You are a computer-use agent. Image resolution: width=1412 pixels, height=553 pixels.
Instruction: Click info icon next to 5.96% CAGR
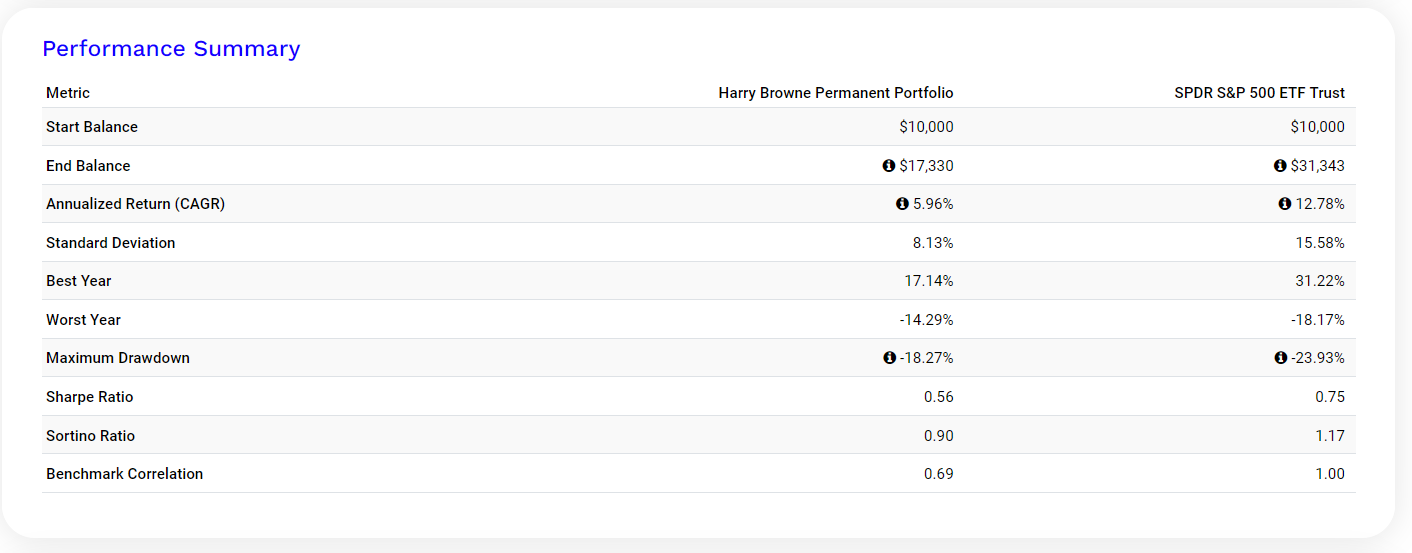903,204
